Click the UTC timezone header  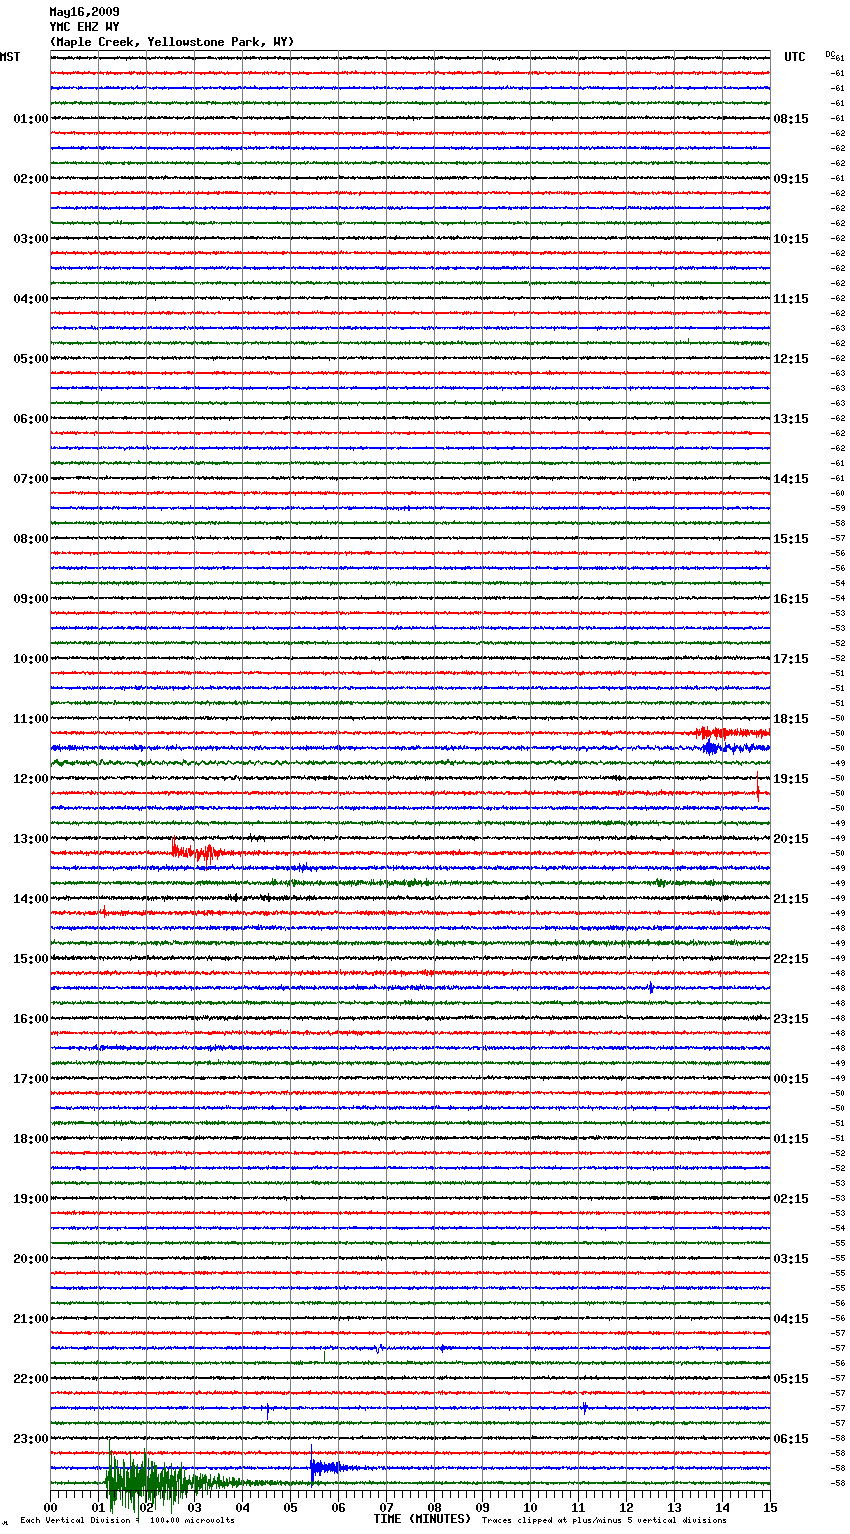[x=795, y=57]
